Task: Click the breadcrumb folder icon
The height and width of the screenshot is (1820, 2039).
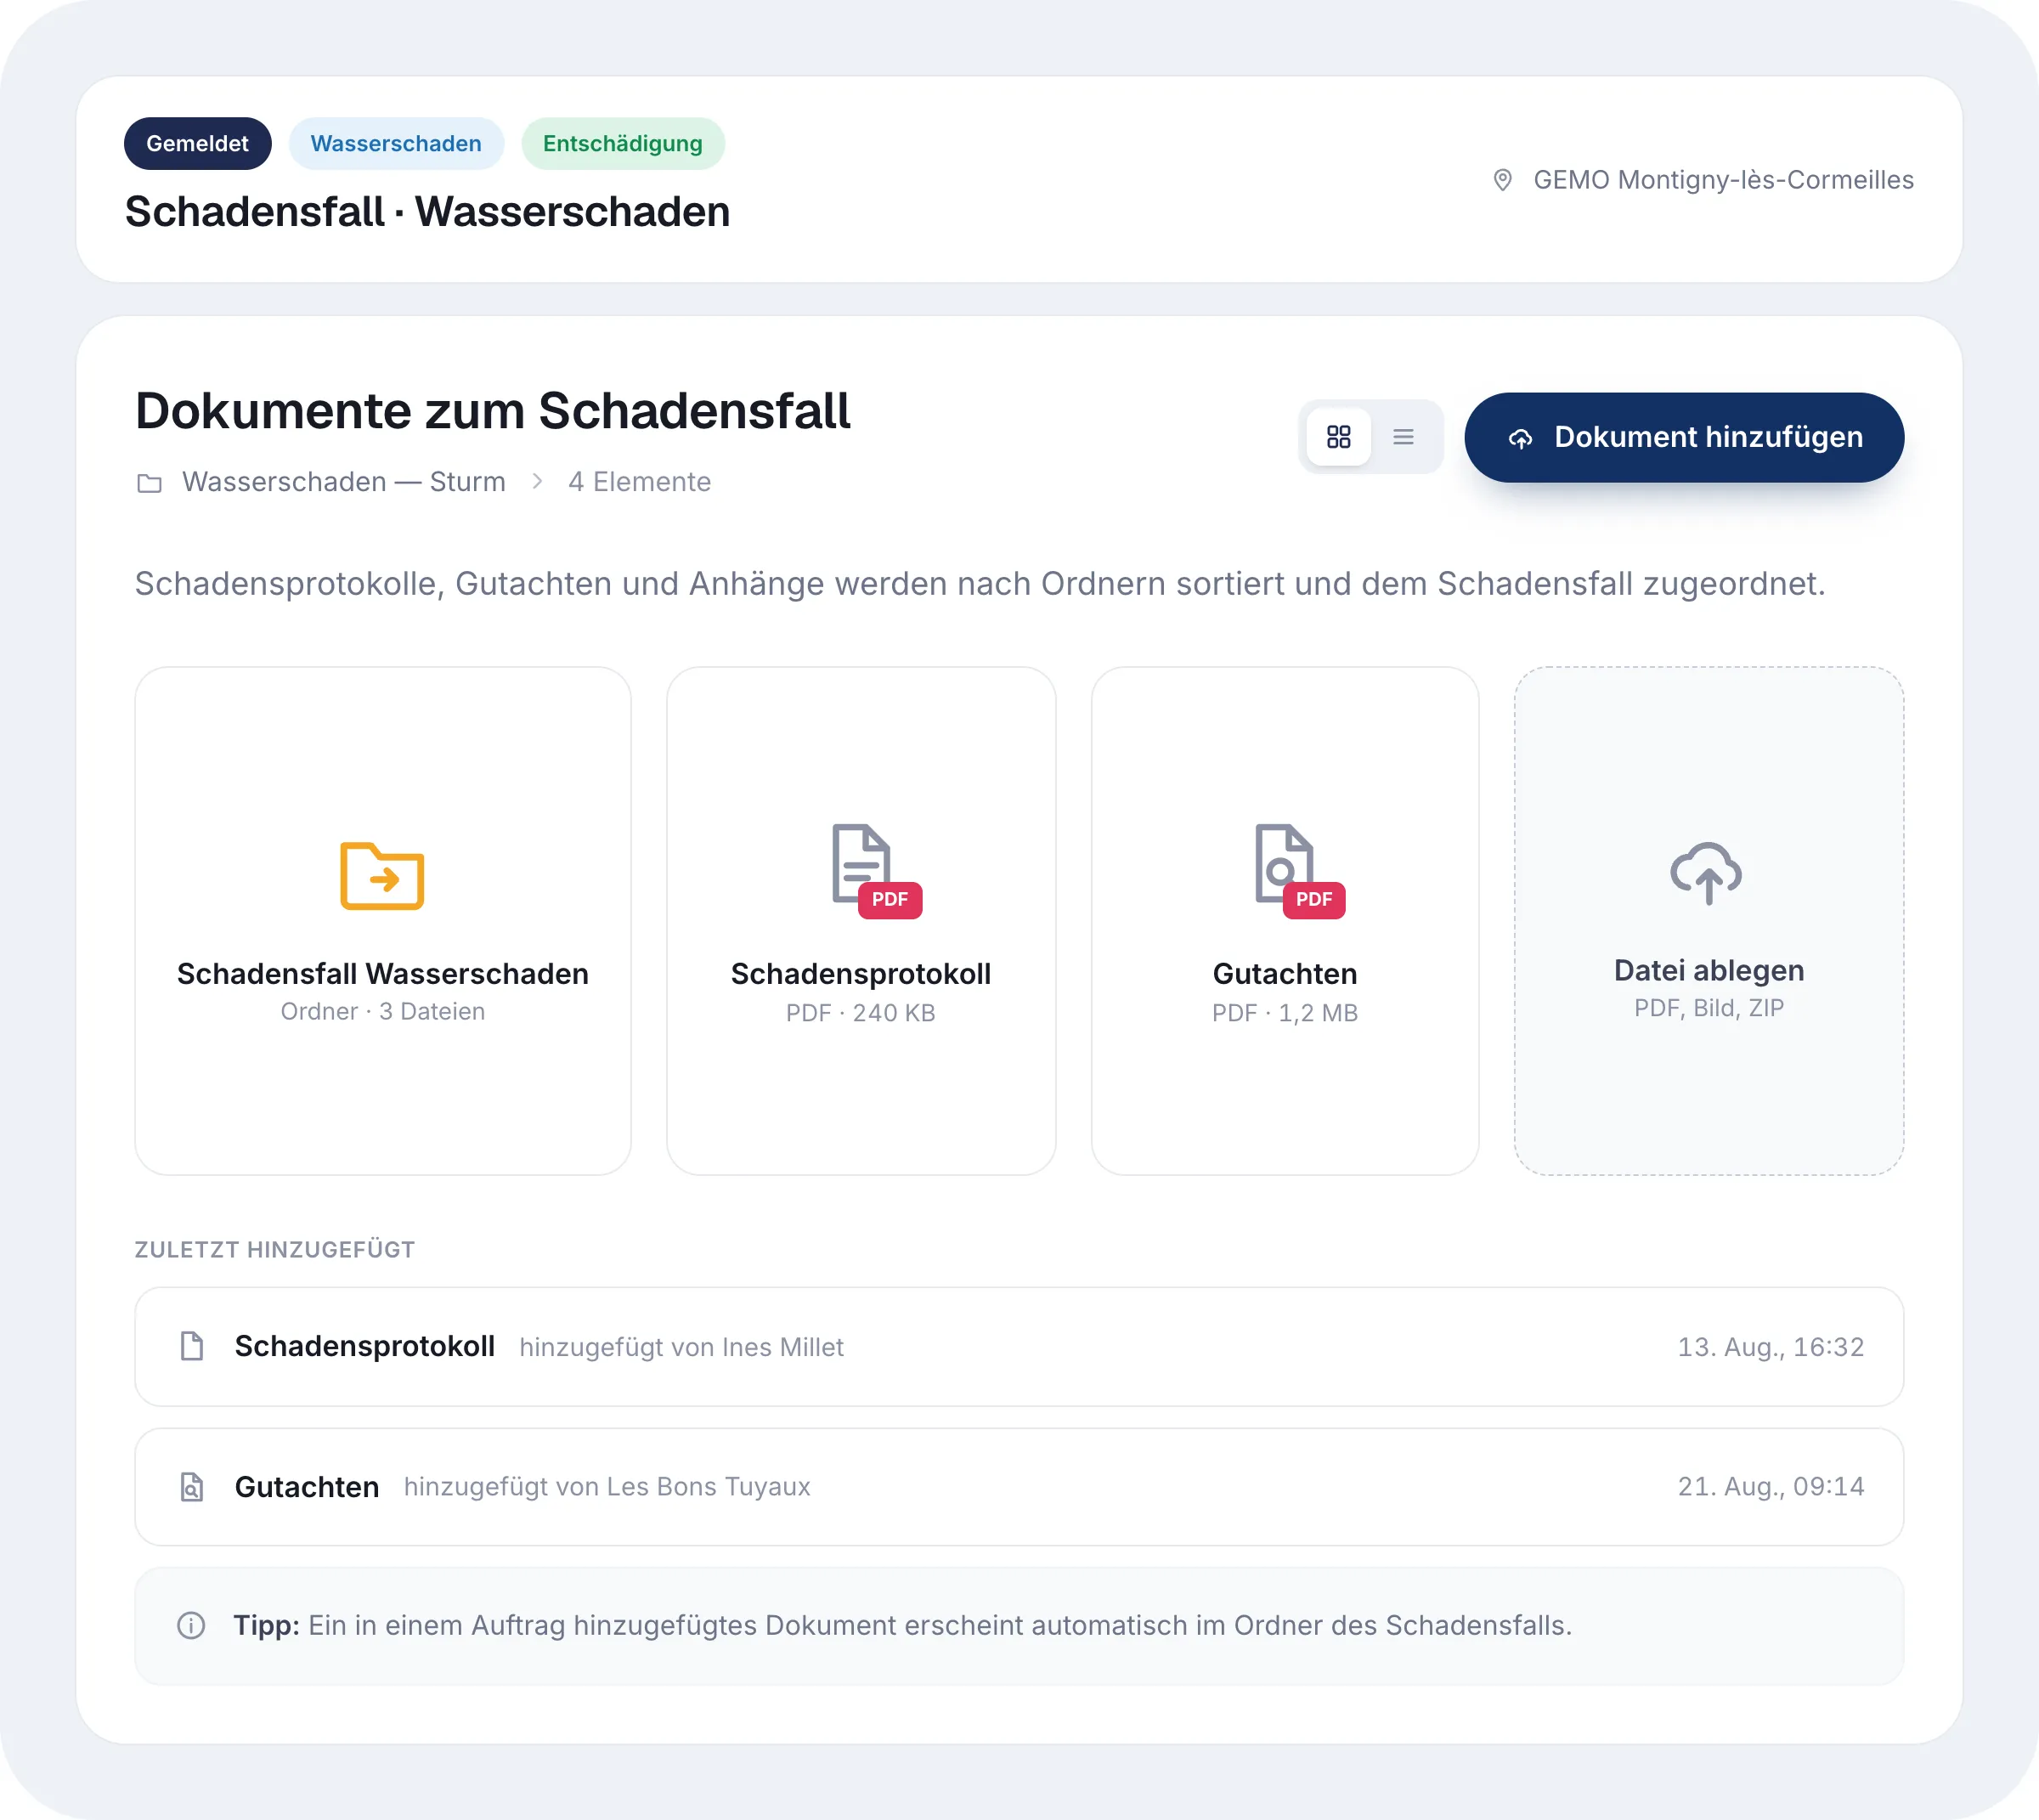Action: point(149,483)
